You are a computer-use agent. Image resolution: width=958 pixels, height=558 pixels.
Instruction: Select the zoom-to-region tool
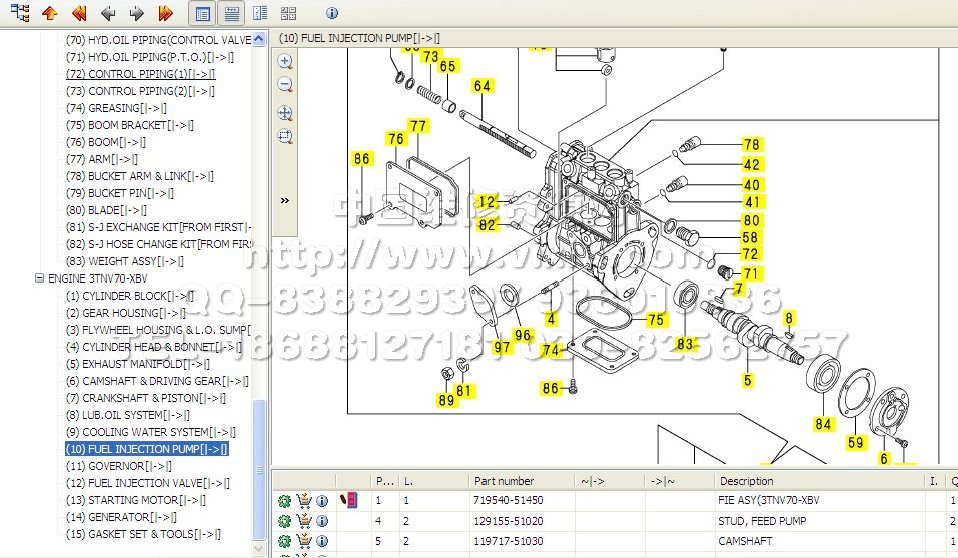pyautogui.click(x=285, y=136)
